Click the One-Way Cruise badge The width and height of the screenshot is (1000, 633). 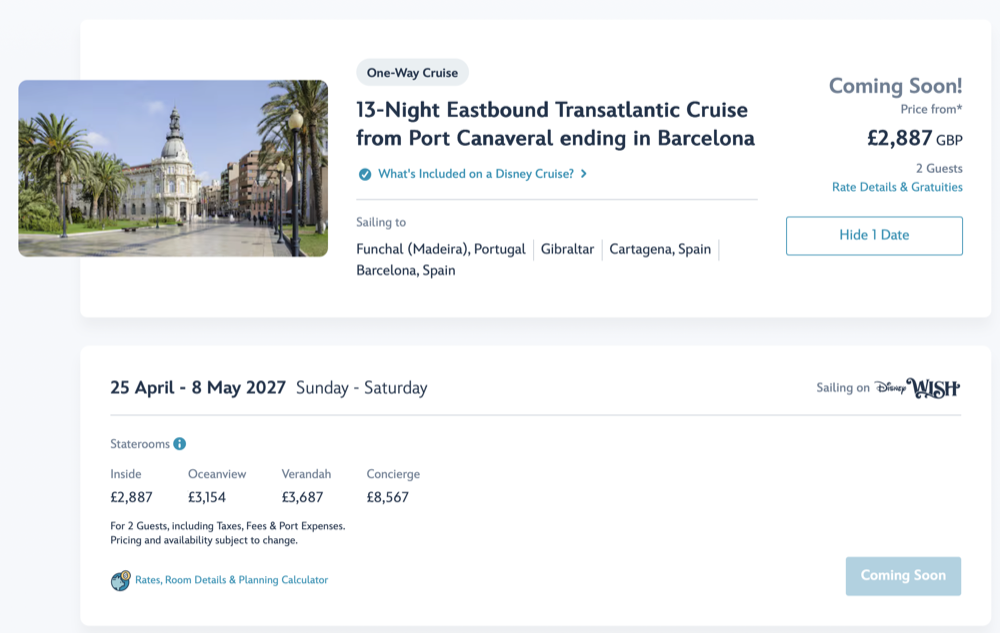tap(412, 73)
